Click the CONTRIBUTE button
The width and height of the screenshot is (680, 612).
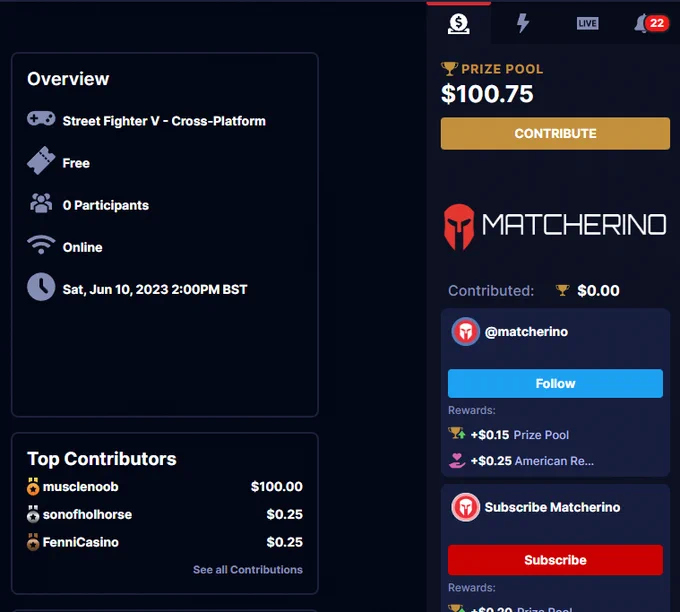point(555,134)
